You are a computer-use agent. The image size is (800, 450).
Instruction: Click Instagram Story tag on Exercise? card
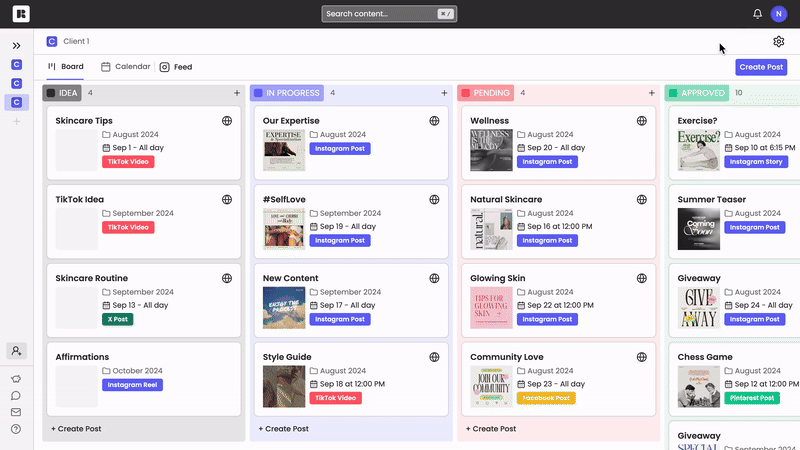coord(756,162)
